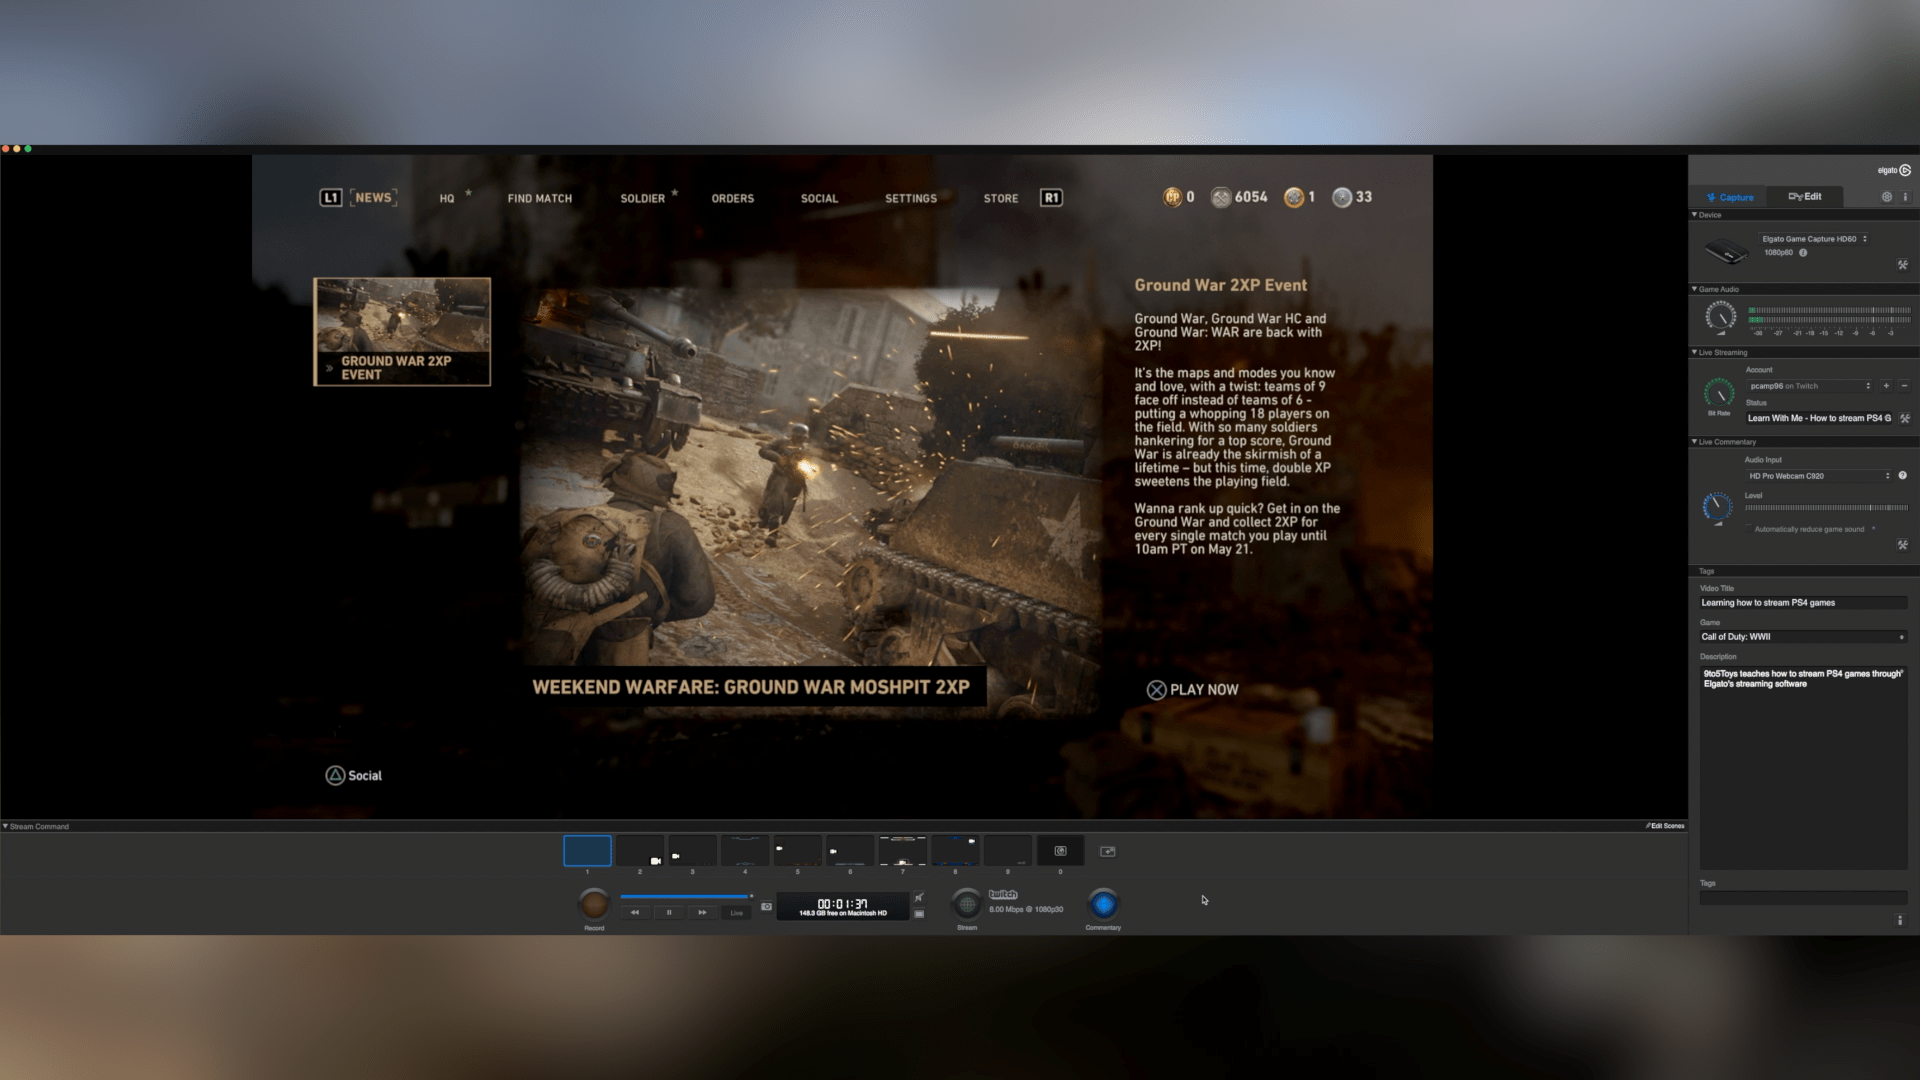Click the rewind playback button
The width and height of the screenshot is (1920, 1080).
pos(635,912)
